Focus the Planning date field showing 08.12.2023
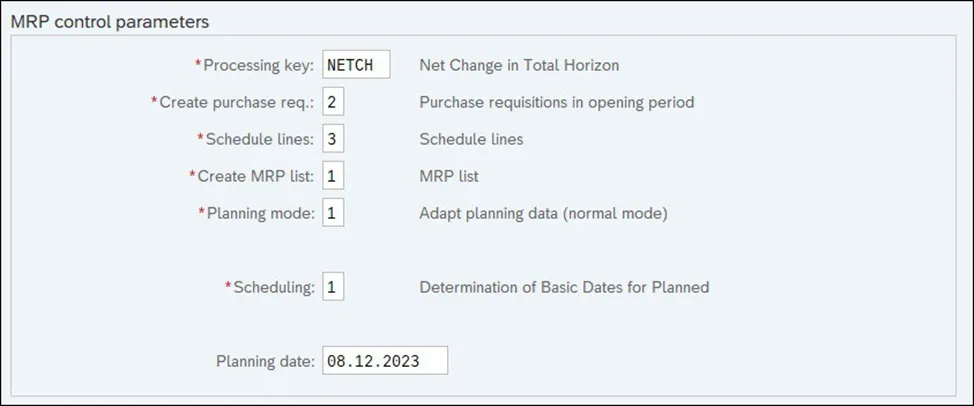Viewport: 974px width, 406px height. (385, 361)
